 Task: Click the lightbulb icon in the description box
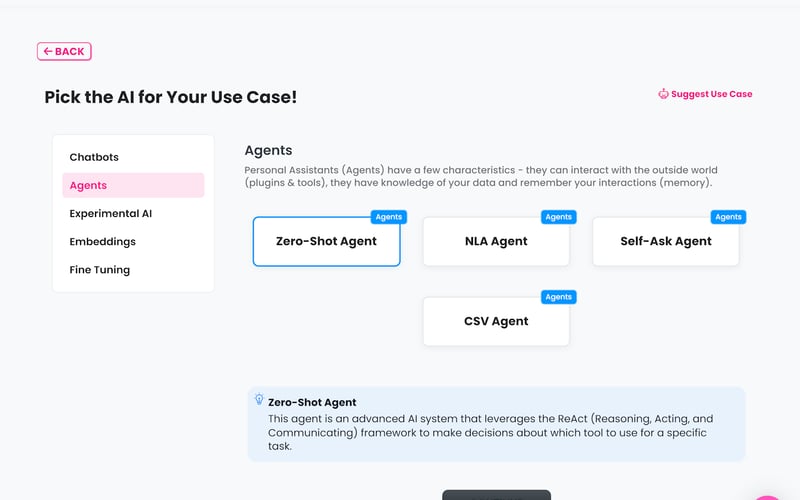click(x=259, y=399)
